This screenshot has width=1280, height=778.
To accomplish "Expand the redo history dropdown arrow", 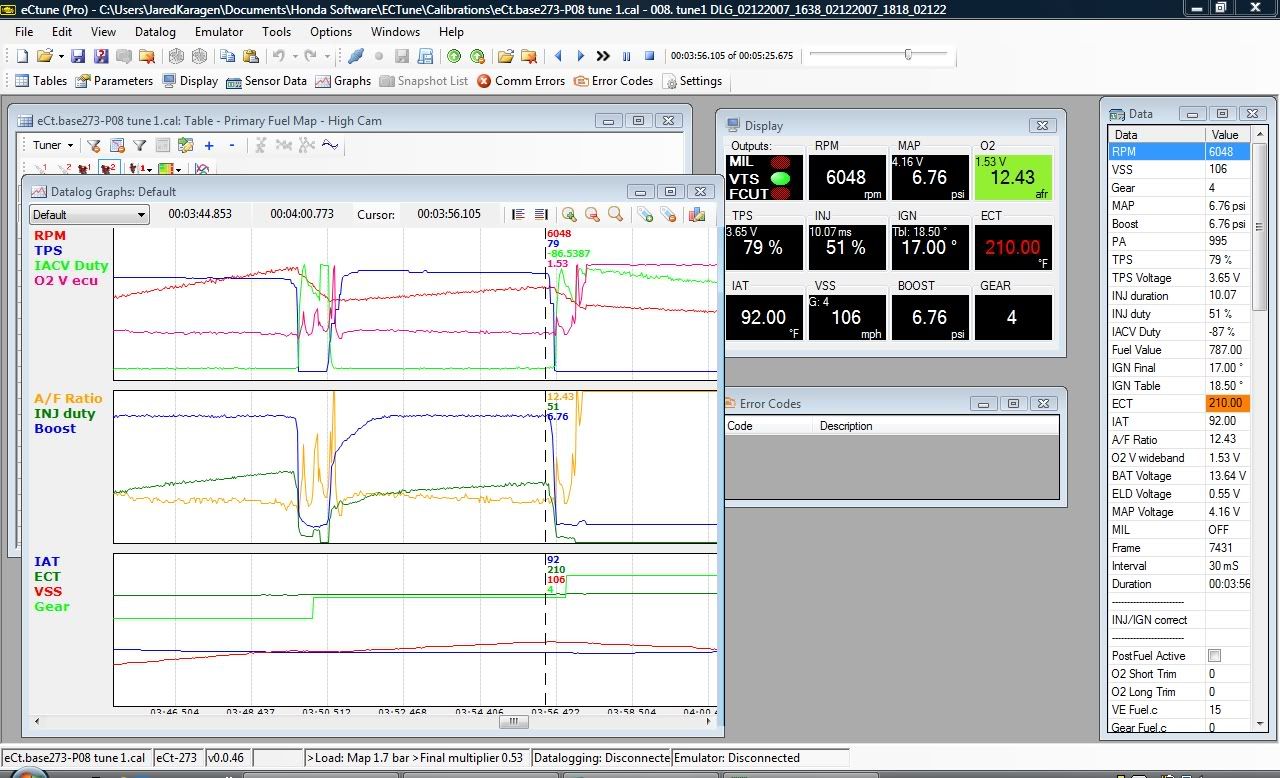I will click(x=327, y=56).
